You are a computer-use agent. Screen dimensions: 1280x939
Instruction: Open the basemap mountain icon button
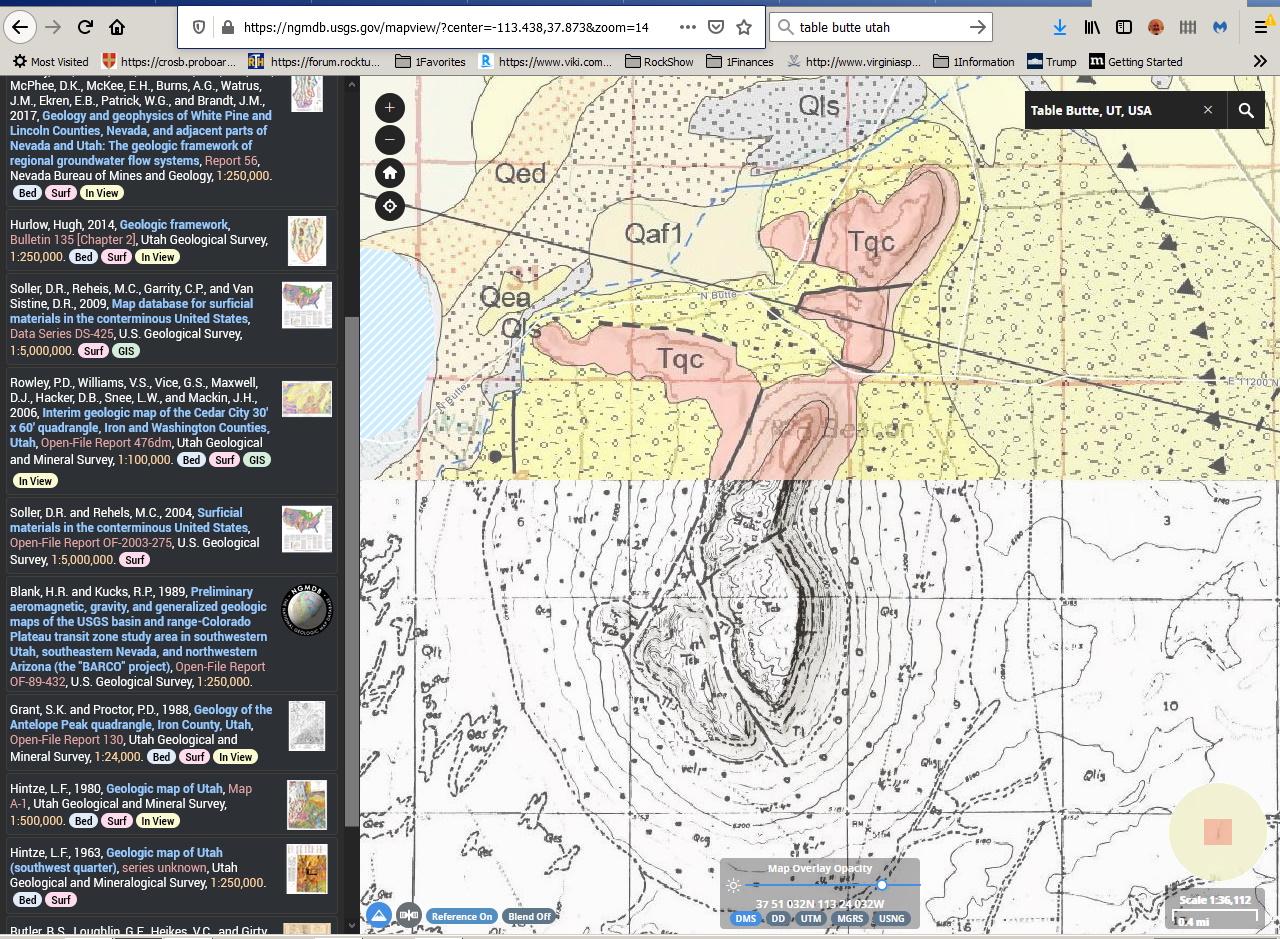[x=378, y=915]
